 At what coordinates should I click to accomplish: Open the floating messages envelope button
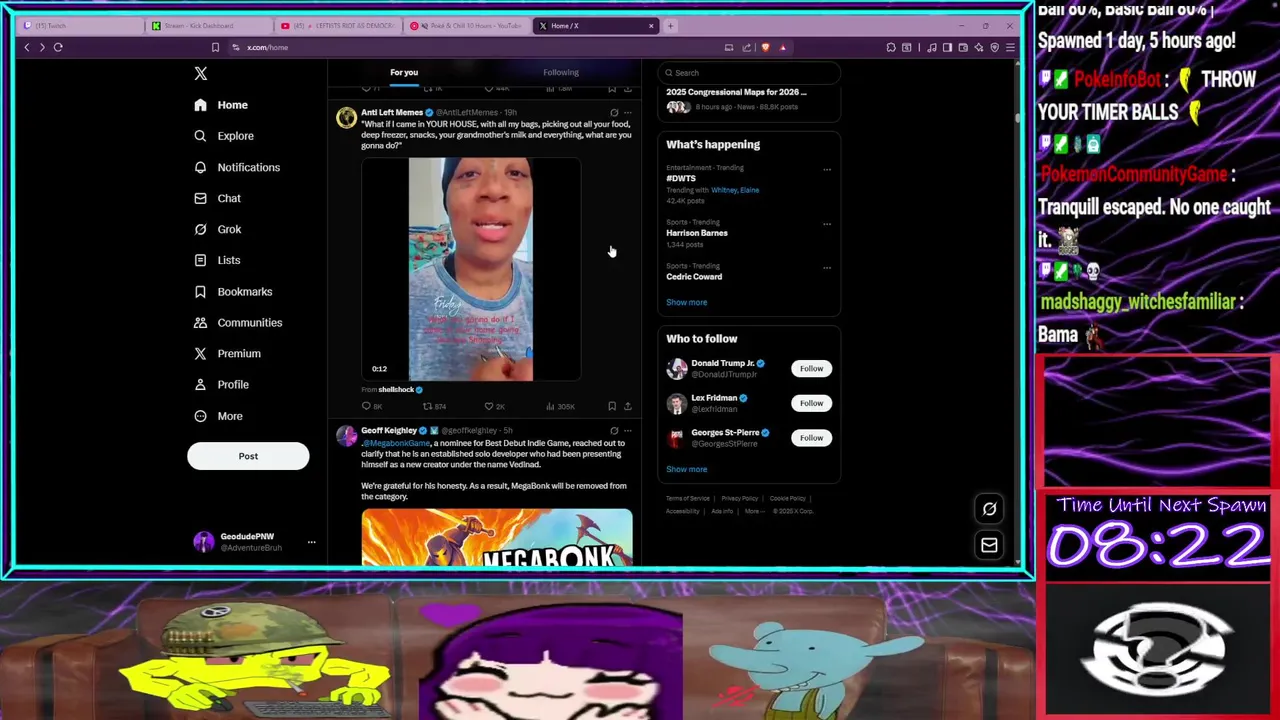pyautogui.click(x=989, y=545)
